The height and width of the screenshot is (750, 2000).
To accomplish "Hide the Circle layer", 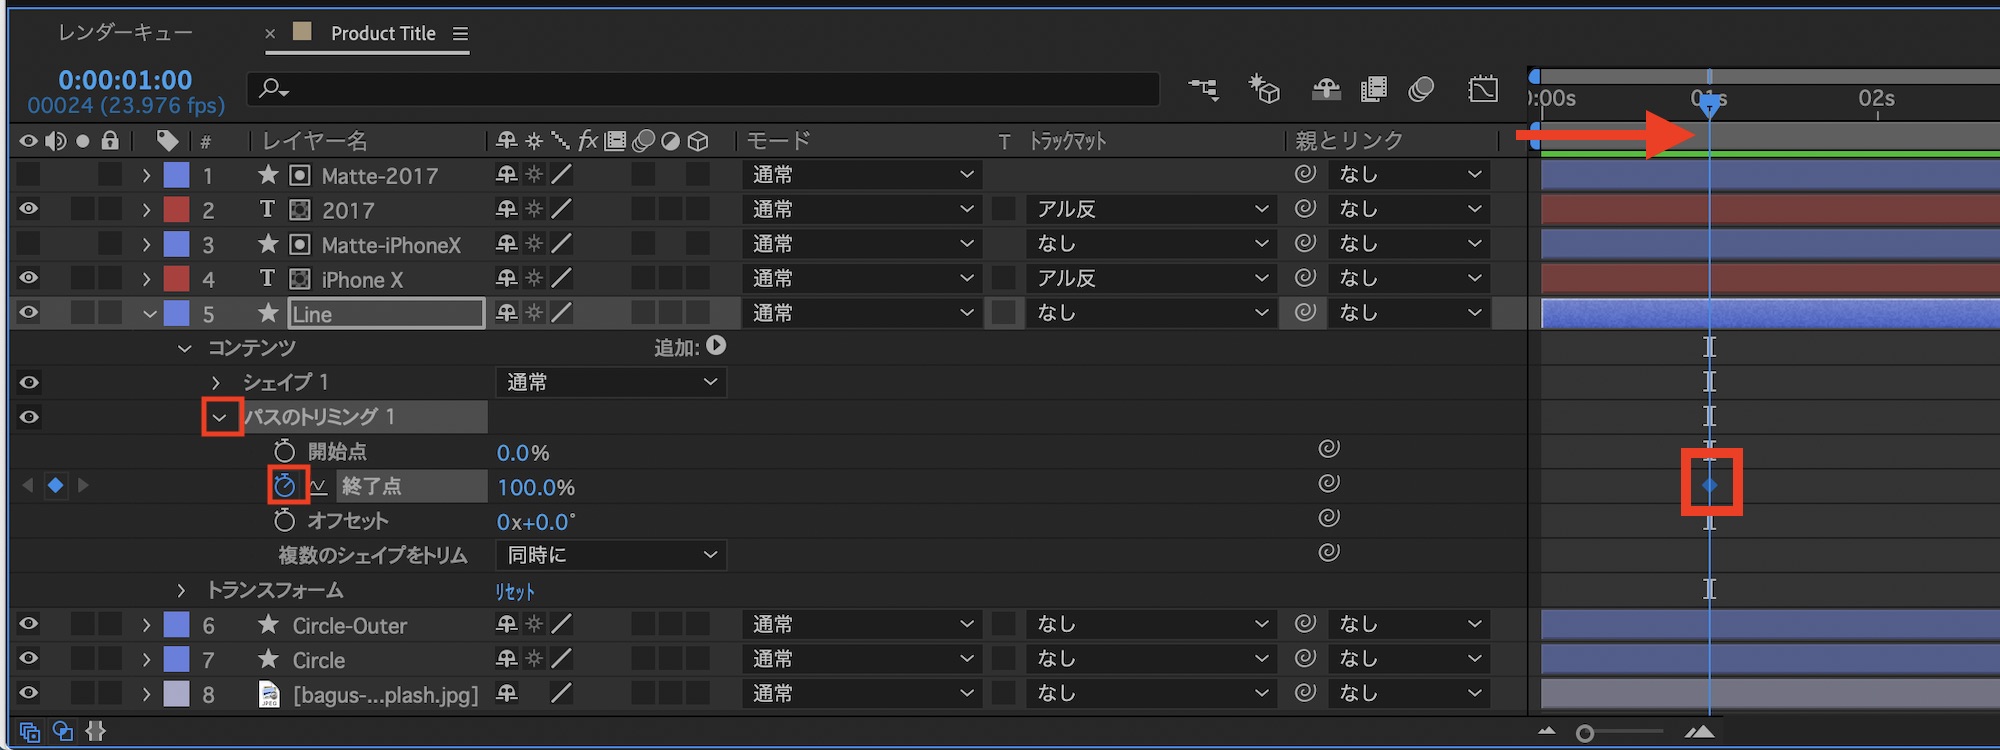I will coord(29,659).
